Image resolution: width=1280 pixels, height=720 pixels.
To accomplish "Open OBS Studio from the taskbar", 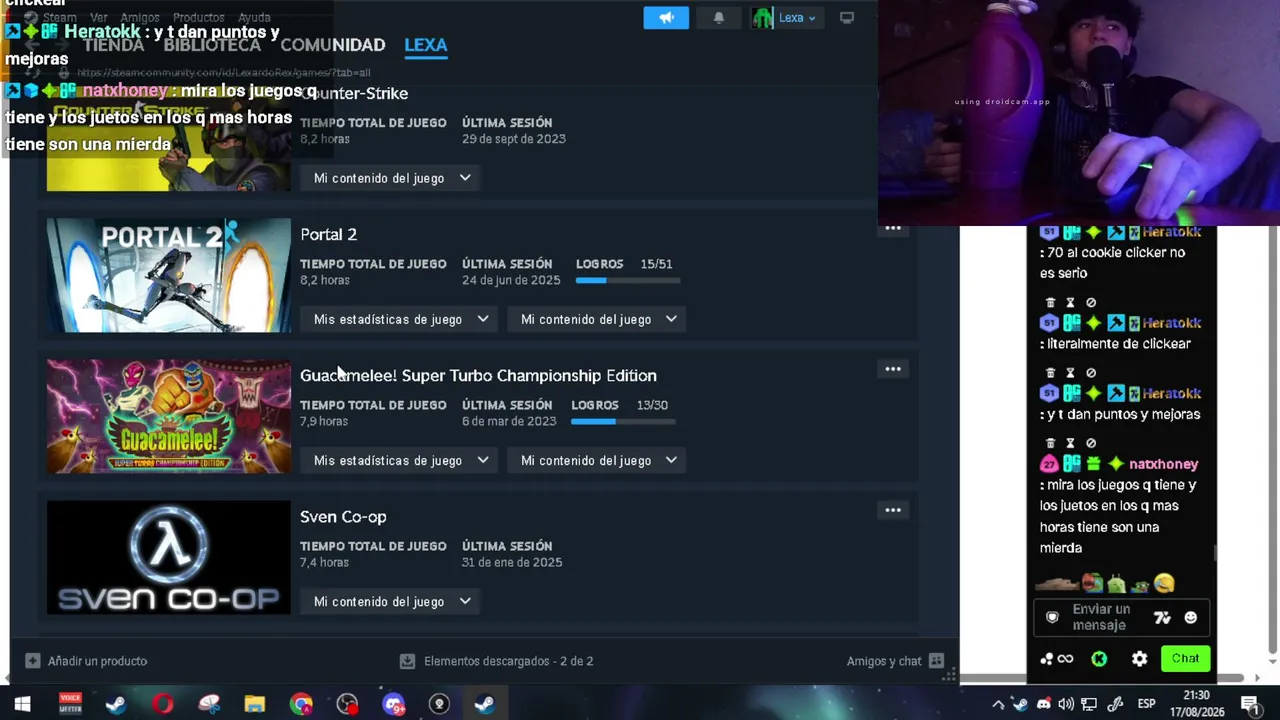I will (x=347, y=704).
